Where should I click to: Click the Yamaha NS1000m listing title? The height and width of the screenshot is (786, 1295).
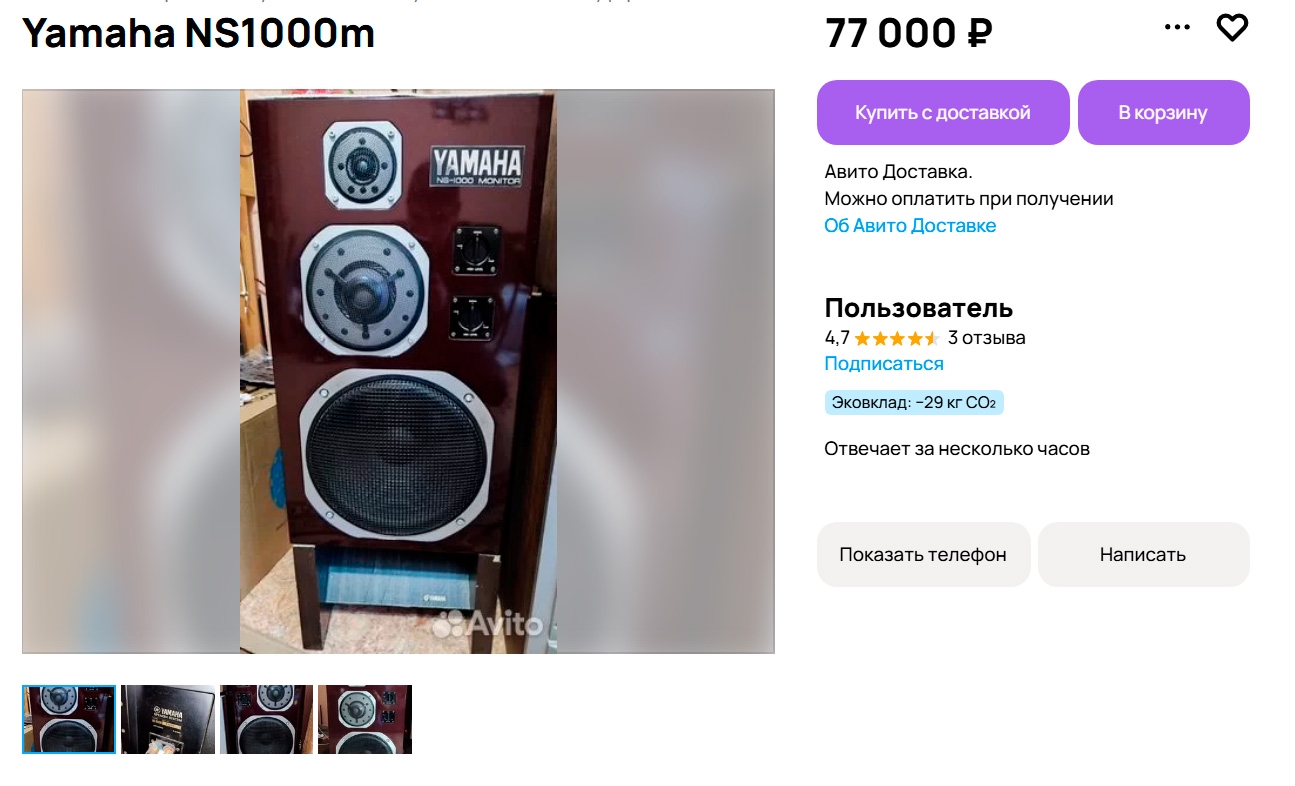[198, 33]
